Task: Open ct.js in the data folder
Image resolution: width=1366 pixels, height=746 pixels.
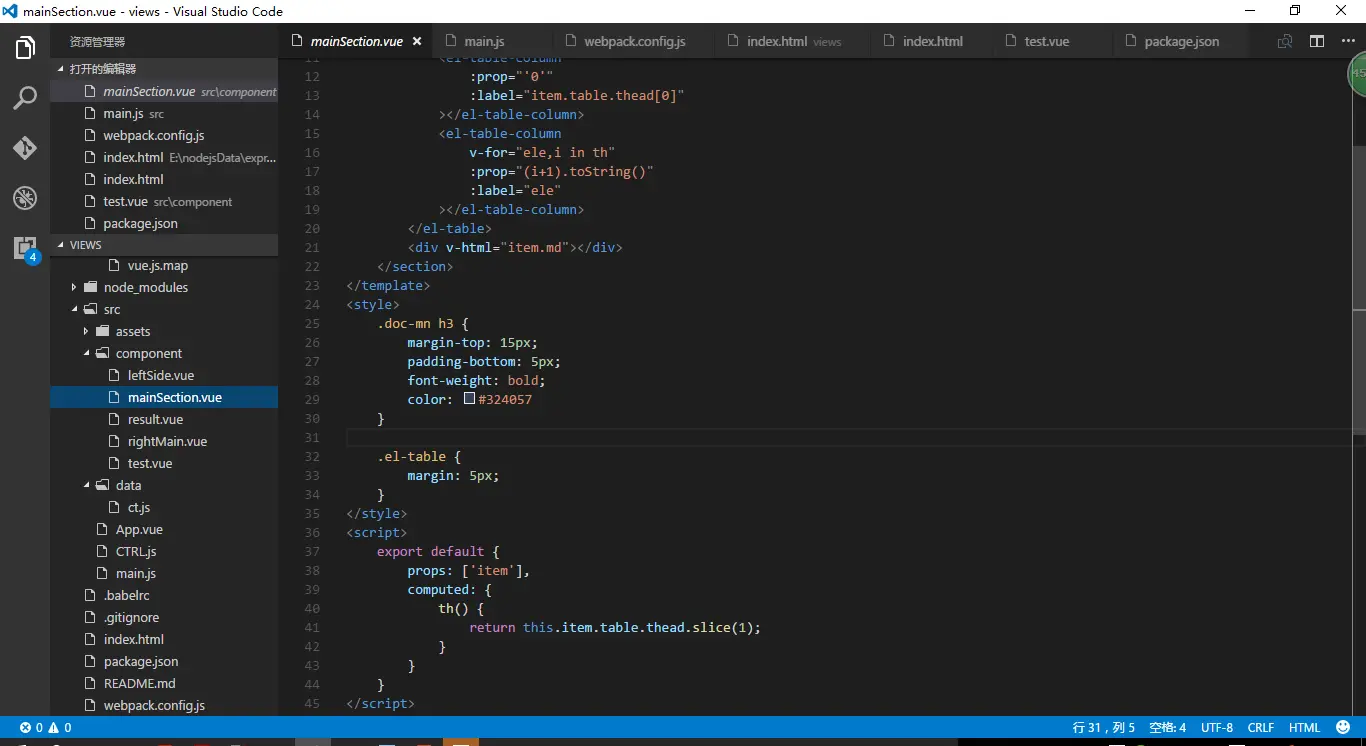Action: [164, 507]
